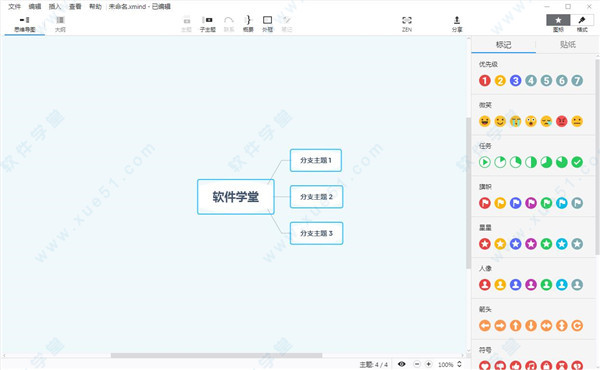Add the refresh circular arrow marker
This screenshot has width=600, height=370.
tap(577, 326)
